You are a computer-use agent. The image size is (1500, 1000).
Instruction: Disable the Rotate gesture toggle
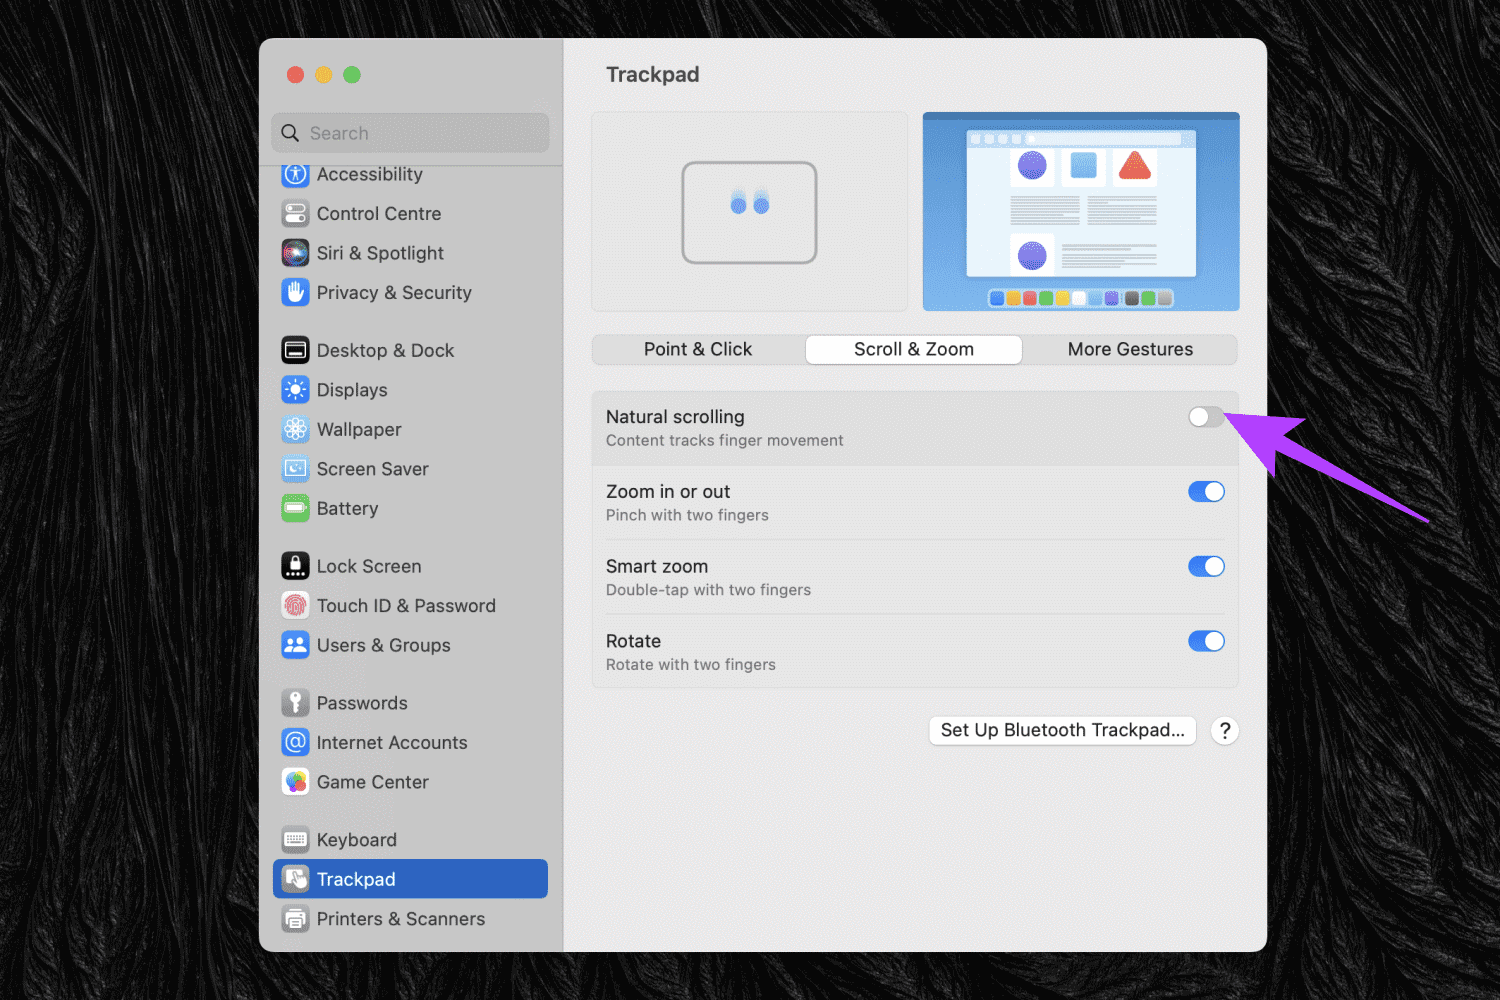click(1205, 641)
